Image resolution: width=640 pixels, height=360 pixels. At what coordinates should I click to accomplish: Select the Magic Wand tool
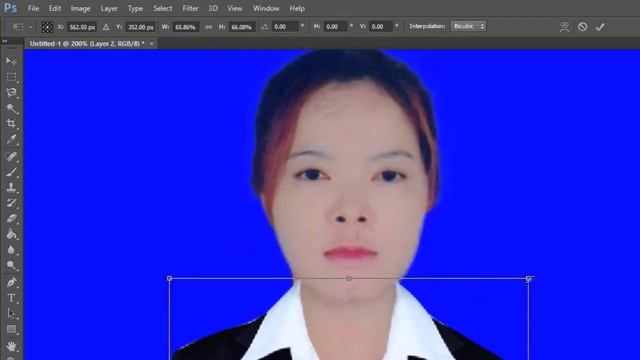[x=11, y=108]
